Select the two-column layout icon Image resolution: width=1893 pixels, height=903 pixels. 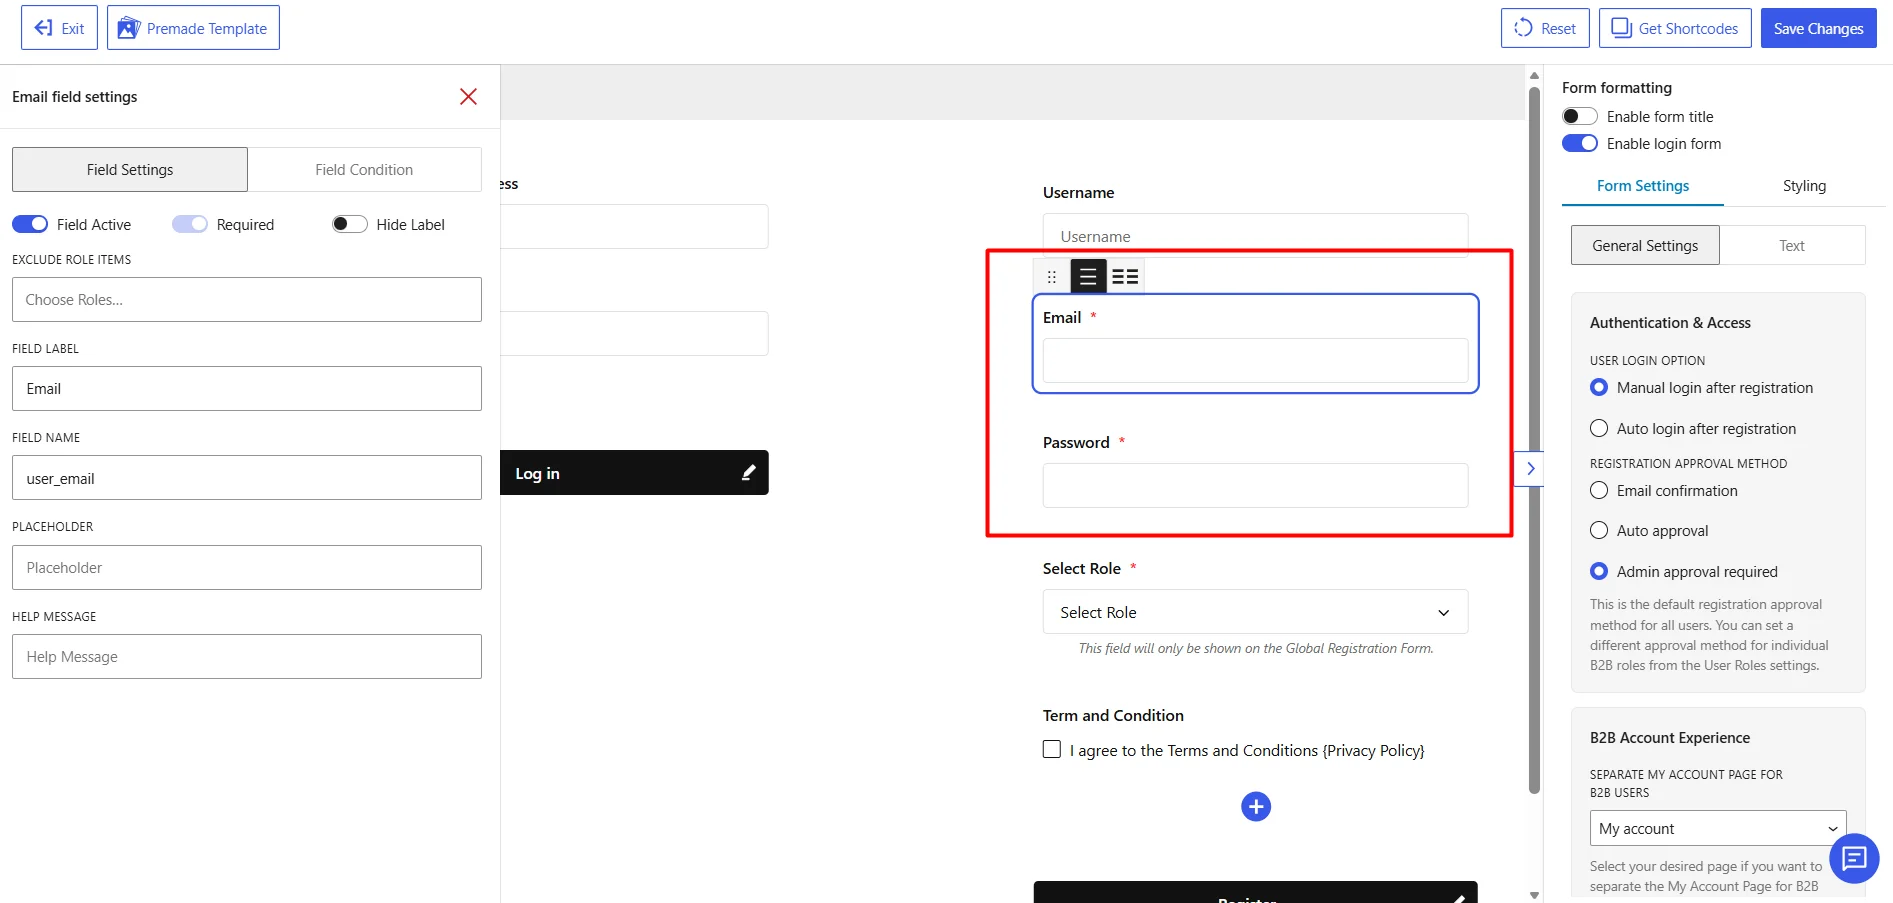pyautogui.click(x=1125, y=276)
